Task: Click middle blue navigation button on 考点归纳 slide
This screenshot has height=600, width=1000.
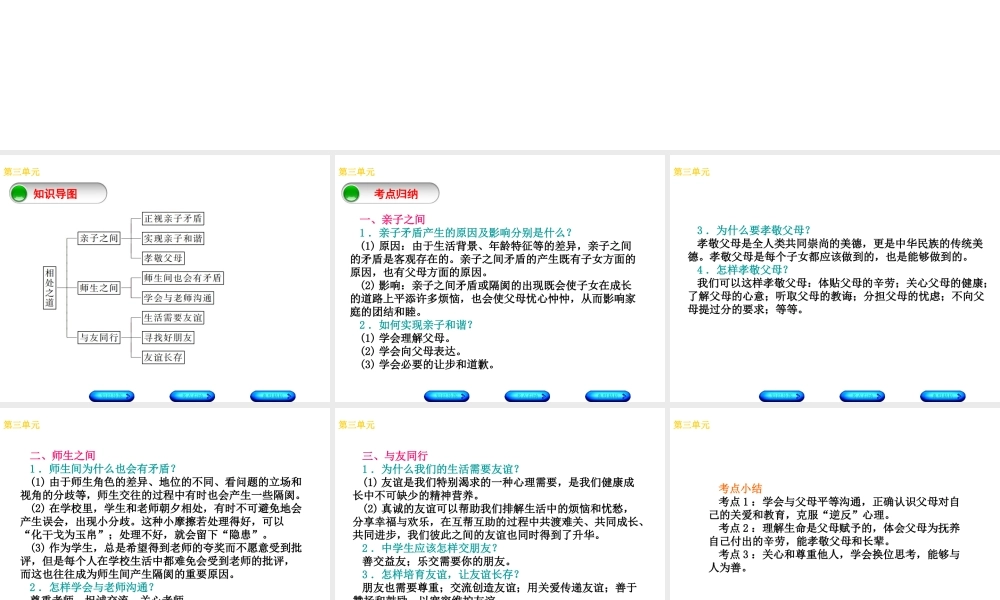Action: [527, 396]
